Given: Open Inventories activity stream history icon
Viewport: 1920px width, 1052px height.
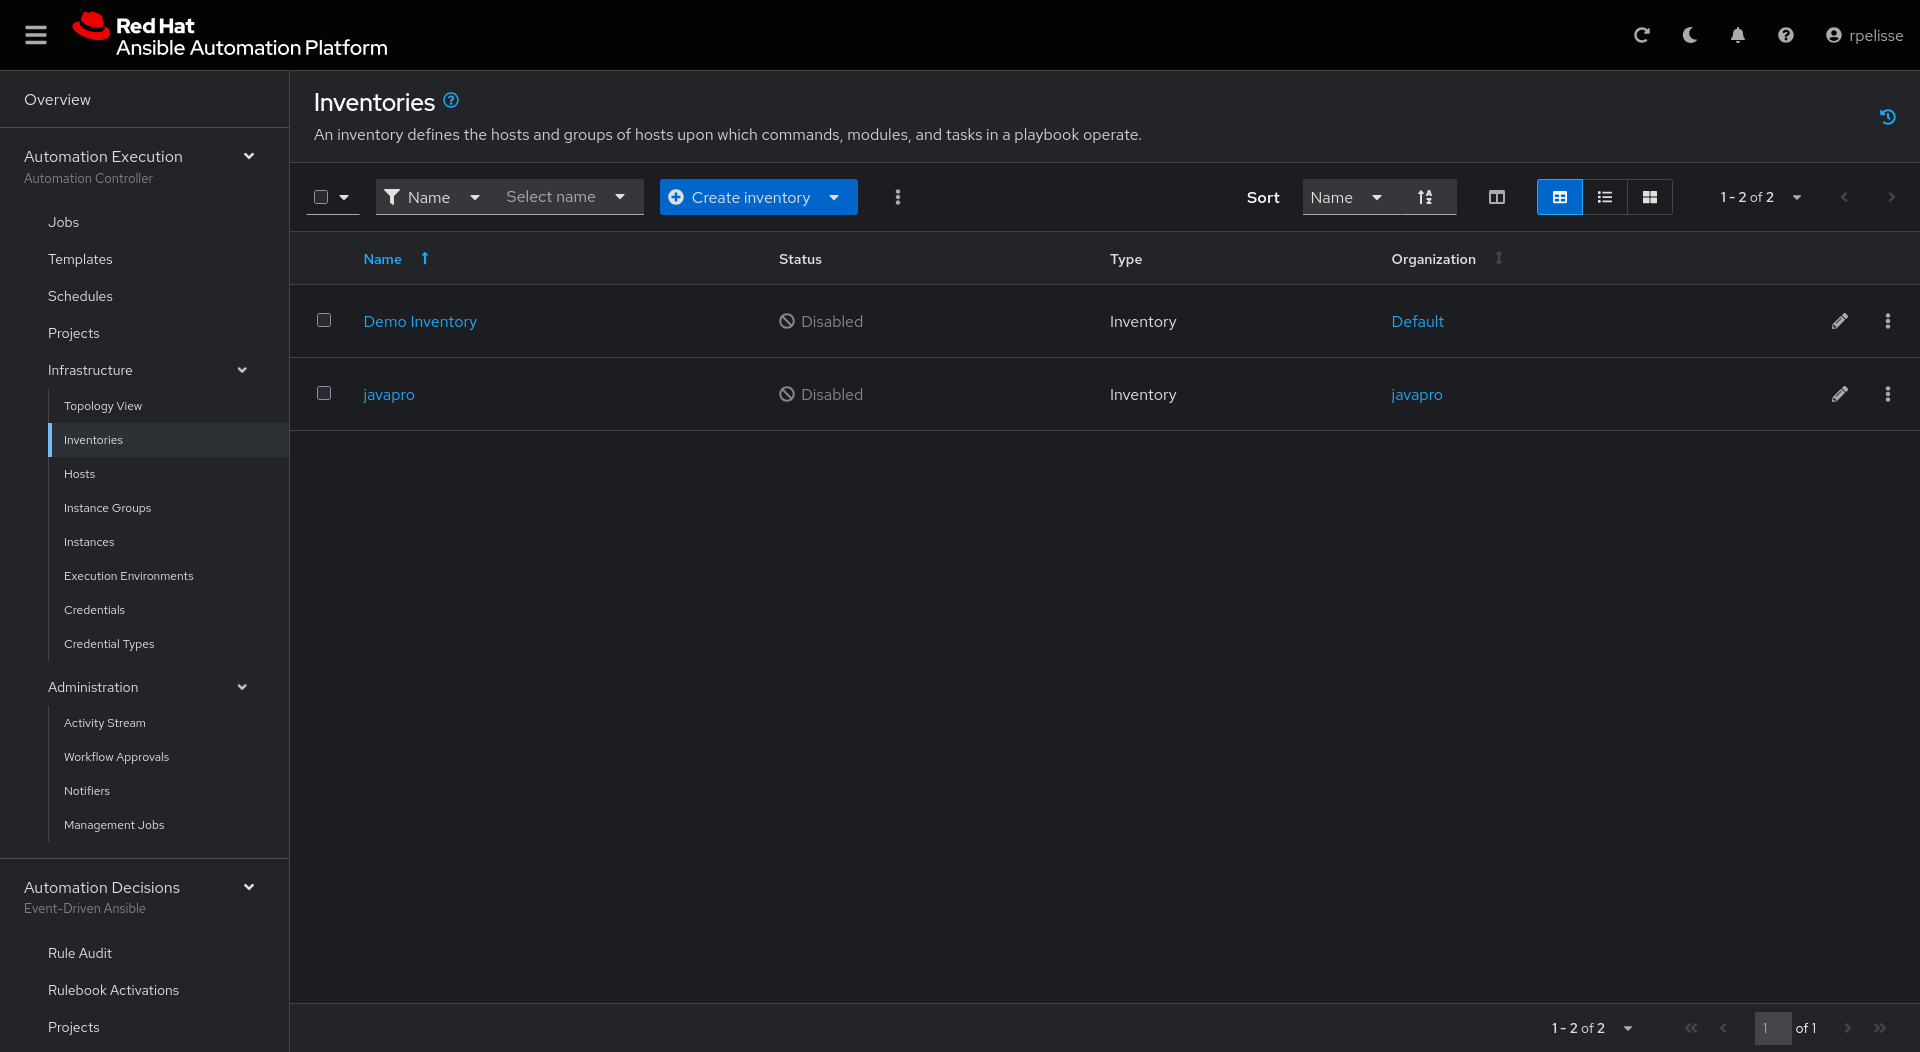Looking at the screenshot, I should tap(1888, 117).
